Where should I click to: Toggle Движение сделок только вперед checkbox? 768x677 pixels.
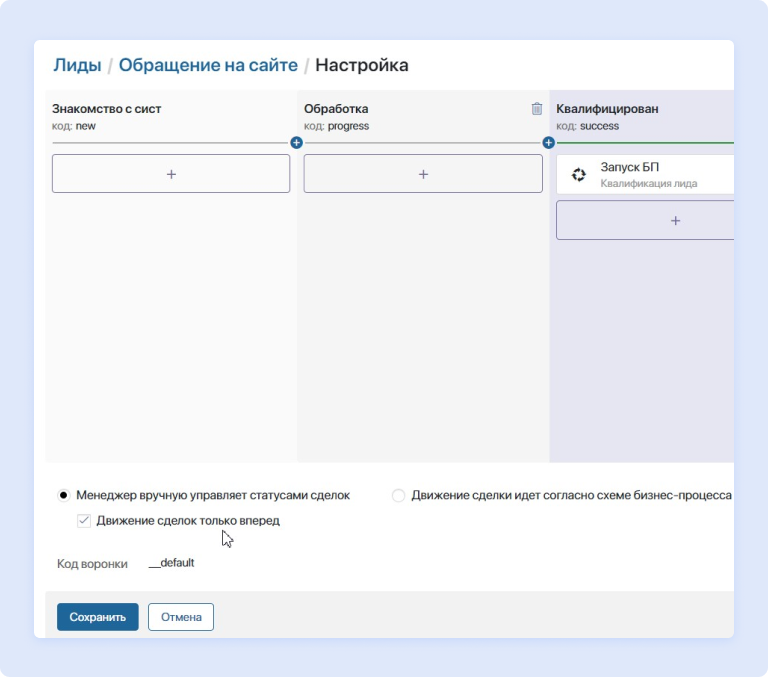tap(84, 521)
